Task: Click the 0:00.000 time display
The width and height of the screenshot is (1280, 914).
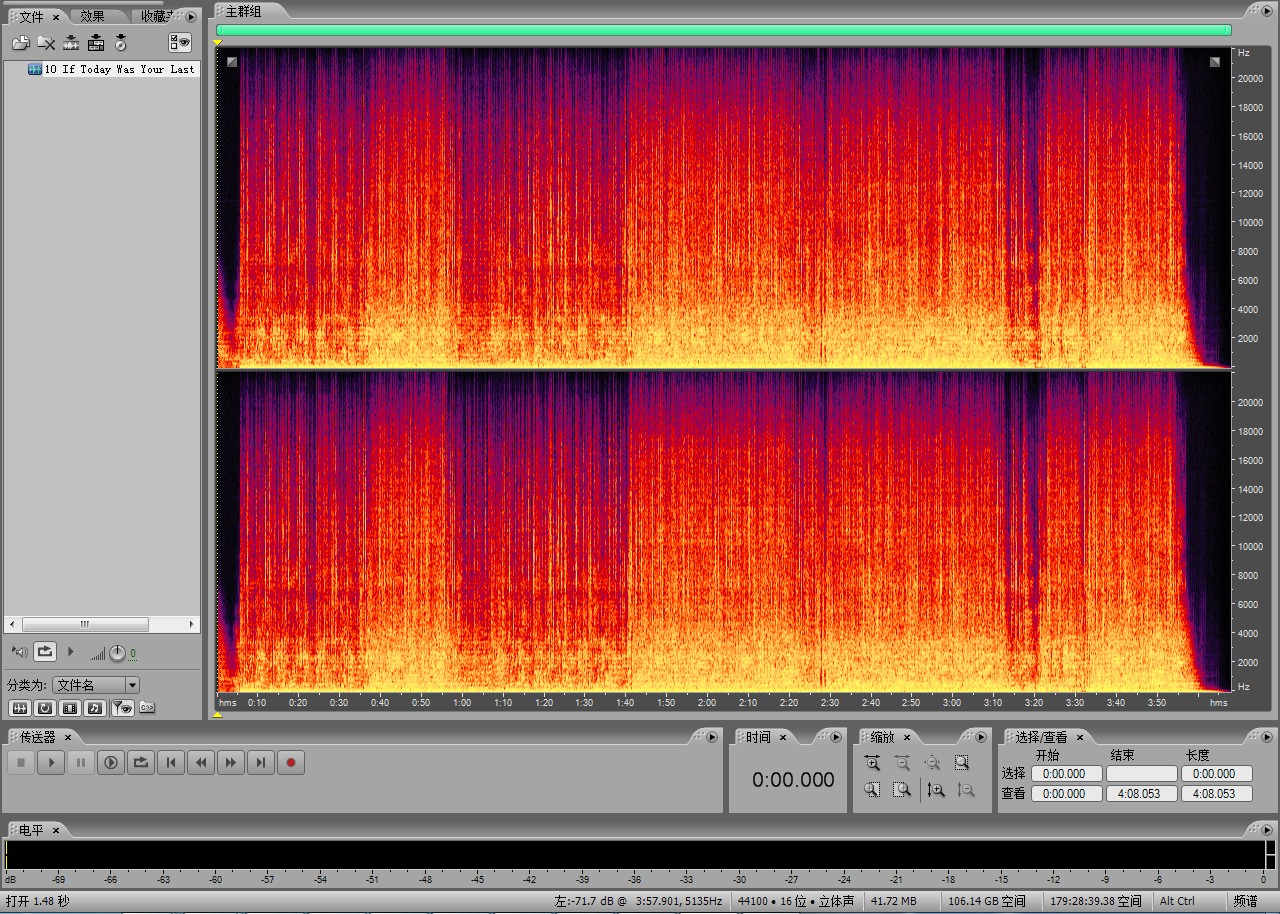Action: 793,780
